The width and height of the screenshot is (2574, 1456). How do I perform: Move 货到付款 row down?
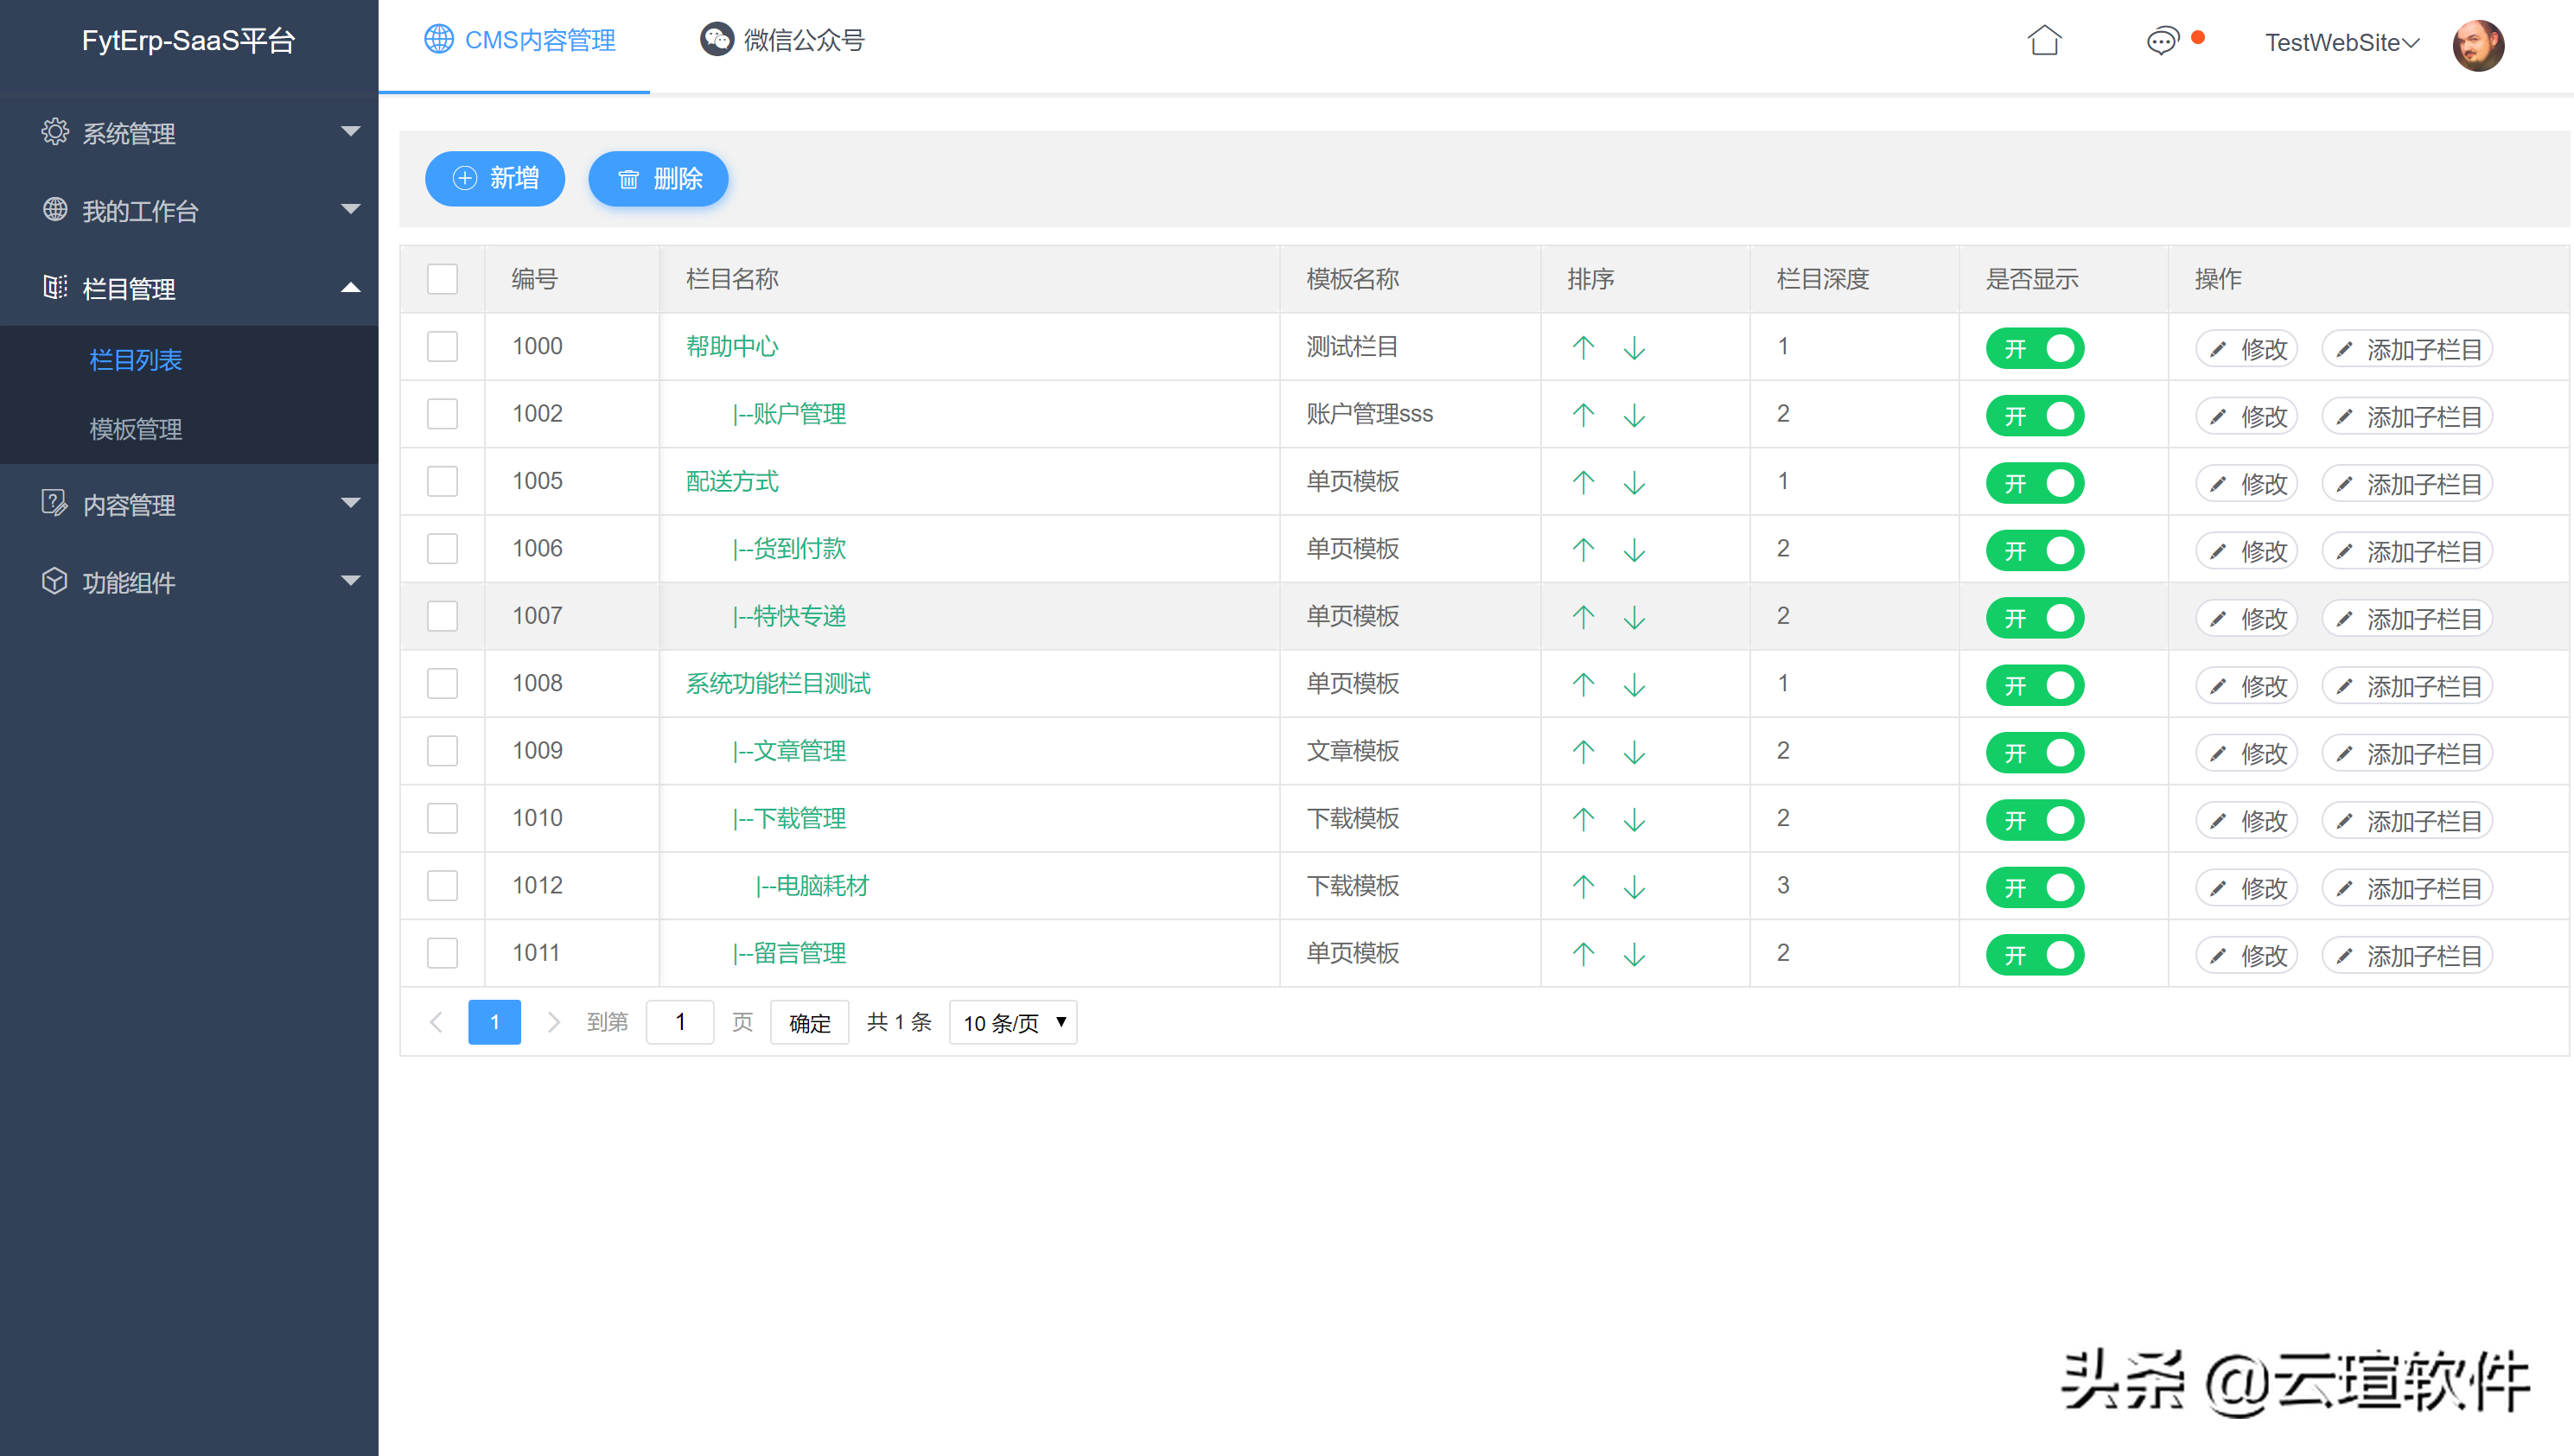coord(1634,550)
